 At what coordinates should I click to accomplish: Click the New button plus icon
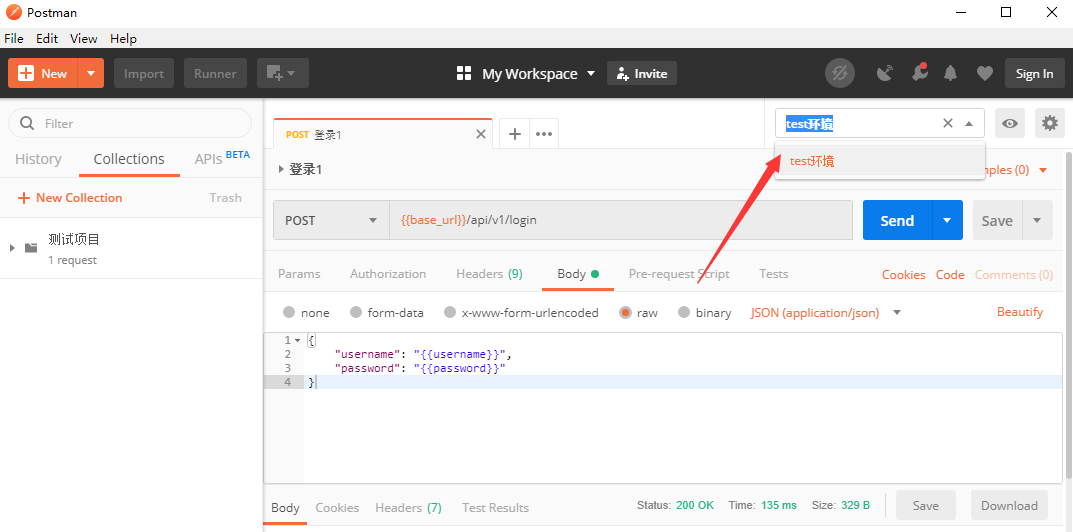25,73
